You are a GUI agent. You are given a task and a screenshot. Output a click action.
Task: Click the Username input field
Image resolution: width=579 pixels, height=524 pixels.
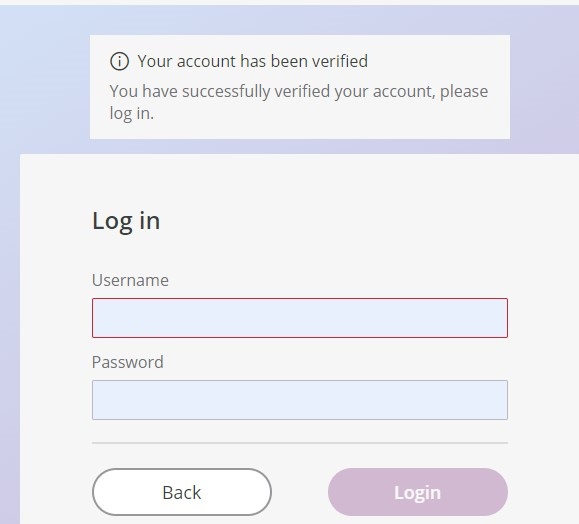click(x=300, y=318)
